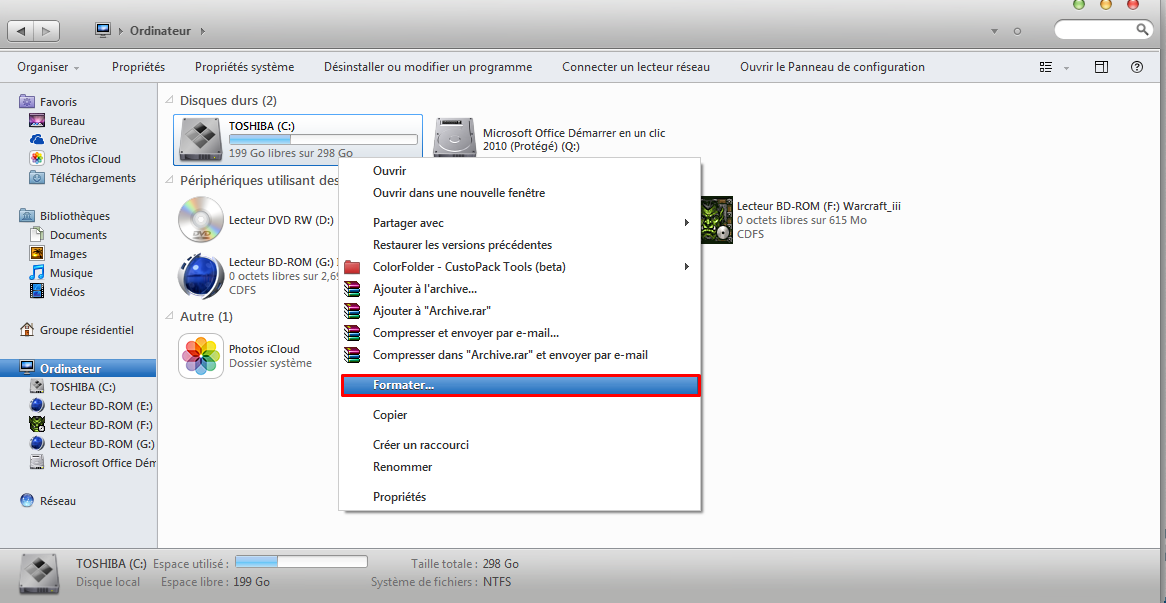The image size is (1166, 603).
Task: Collapse the Disques durs group
Action: (170, 100)
